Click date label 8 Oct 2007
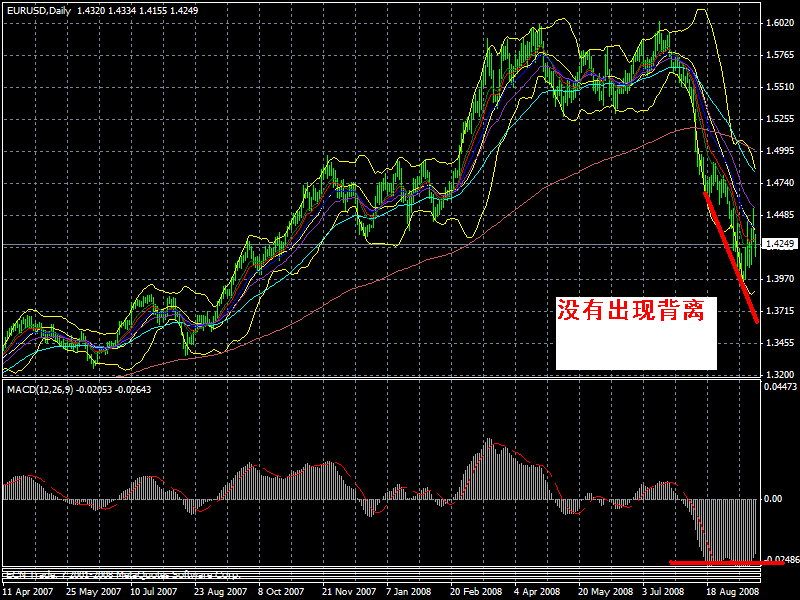The image size is (800, 600). (281, 592)
